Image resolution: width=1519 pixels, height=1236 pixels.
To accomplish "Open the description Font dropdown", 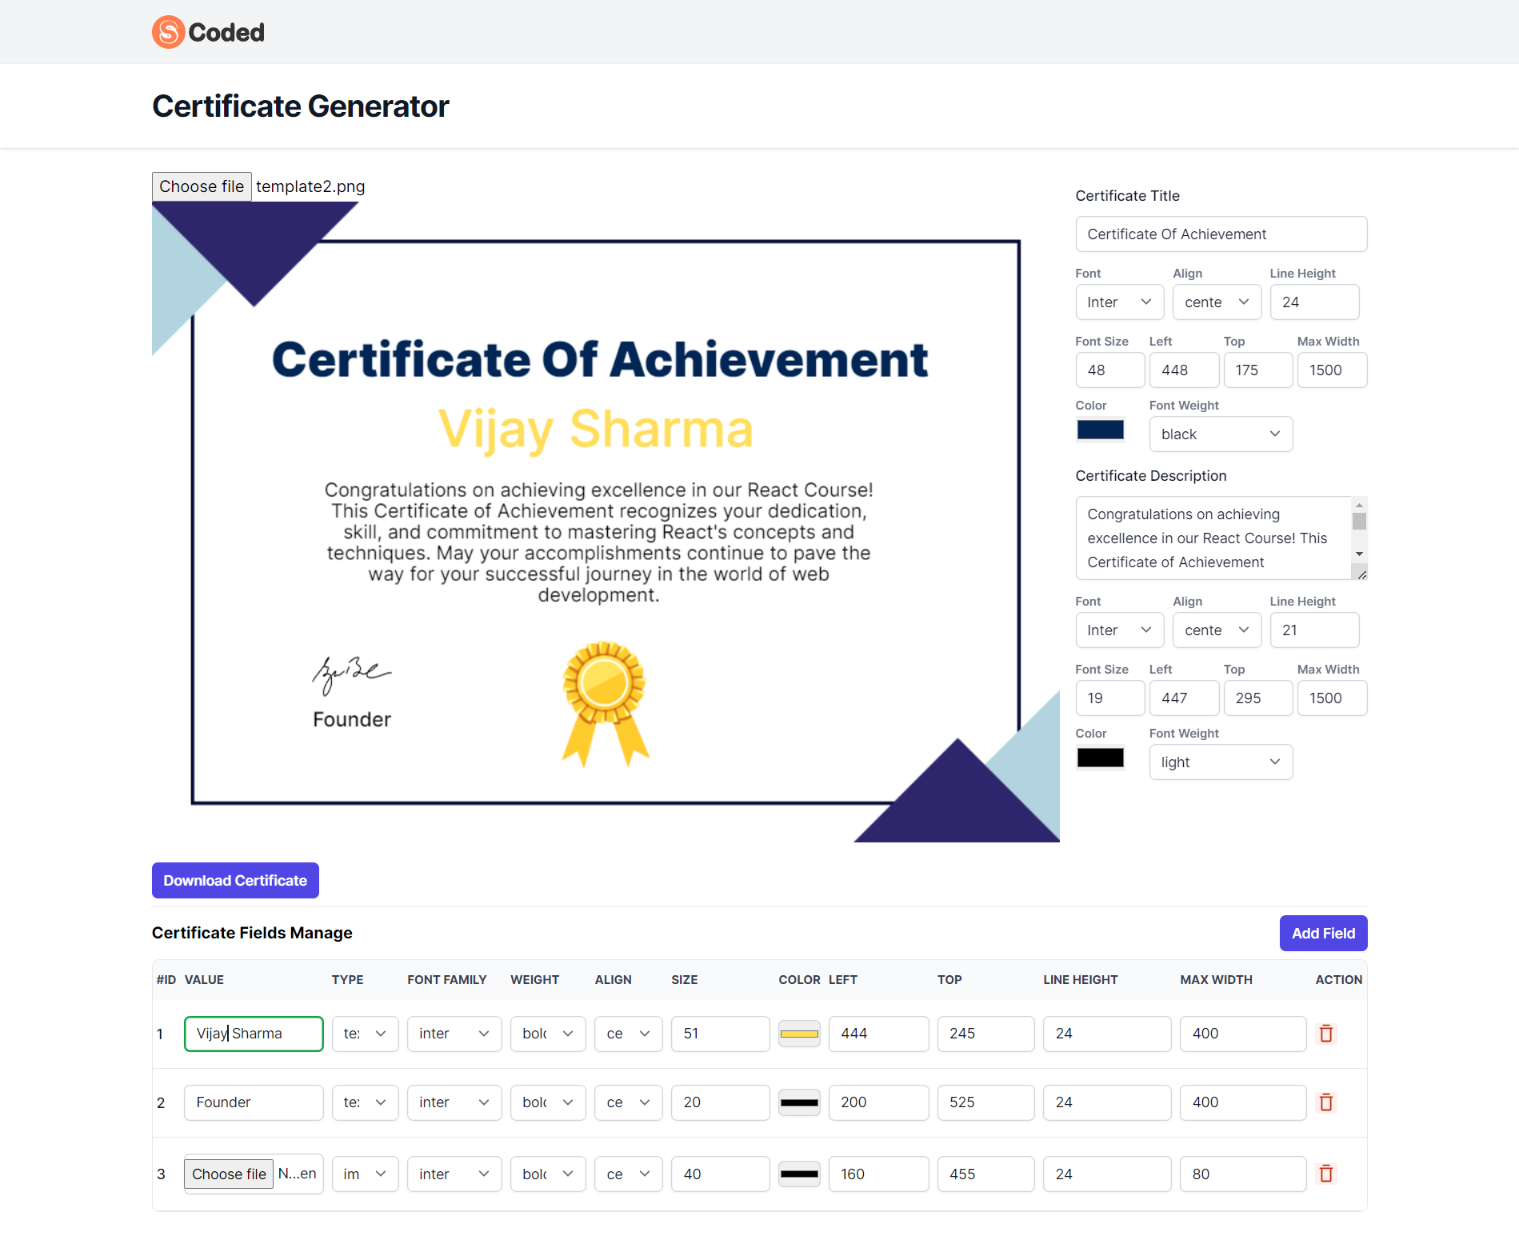I will pos(1120,630).
